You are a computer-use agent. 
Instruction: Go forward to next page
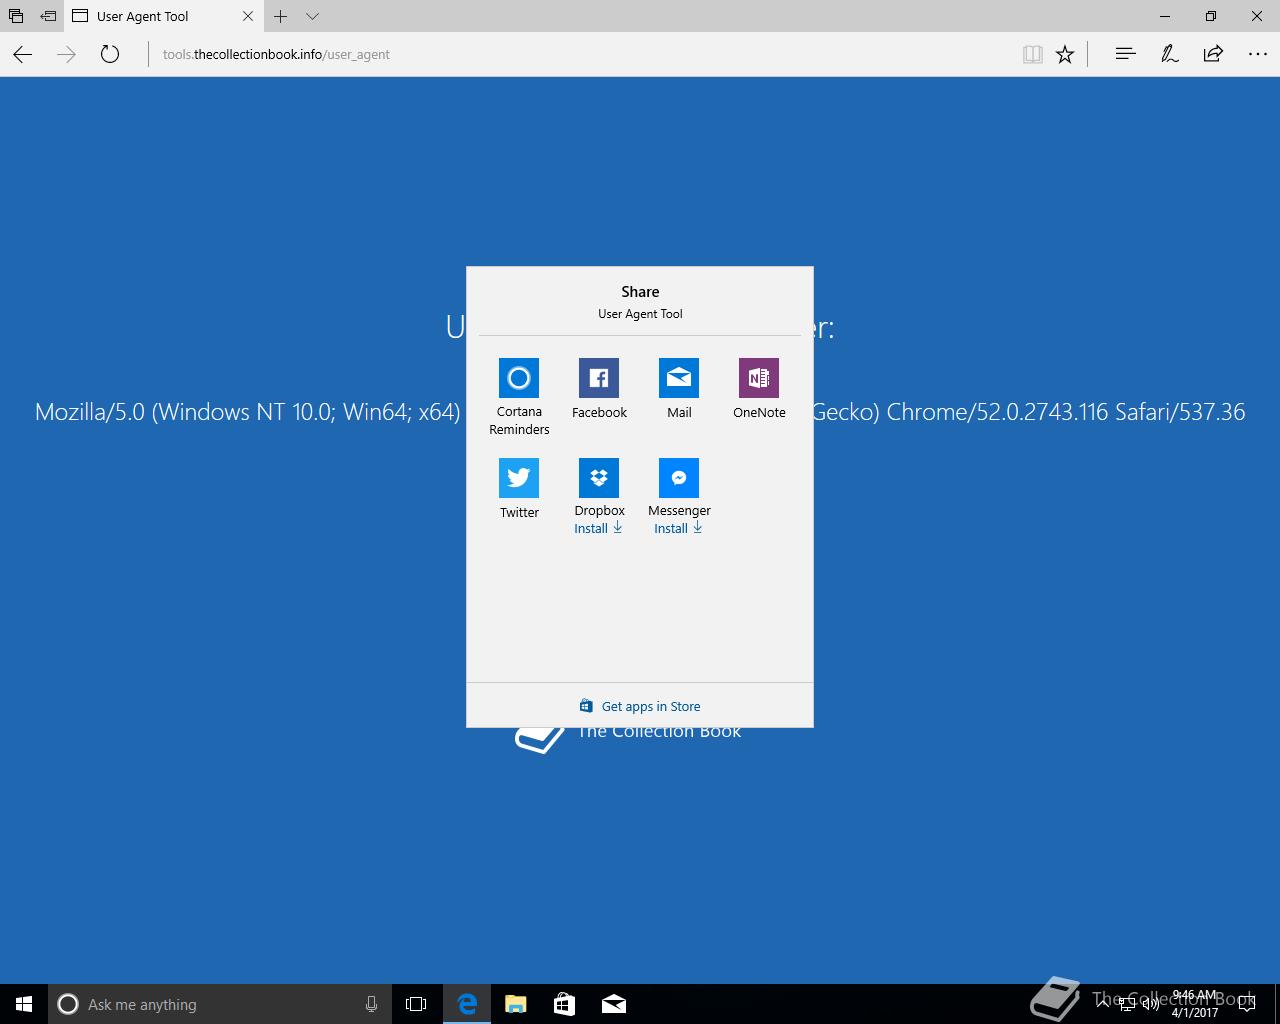[67, 54]
